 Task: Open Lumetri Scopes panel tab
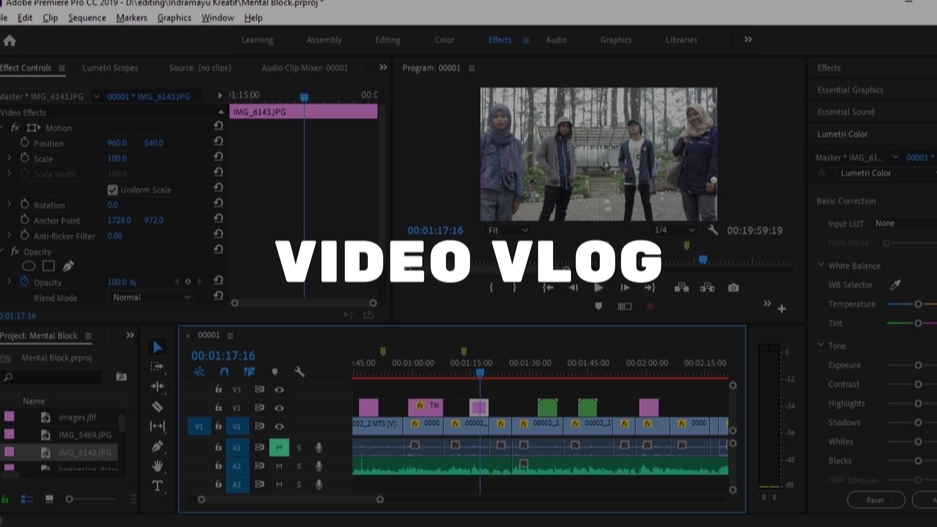click(x=110, y=68)
